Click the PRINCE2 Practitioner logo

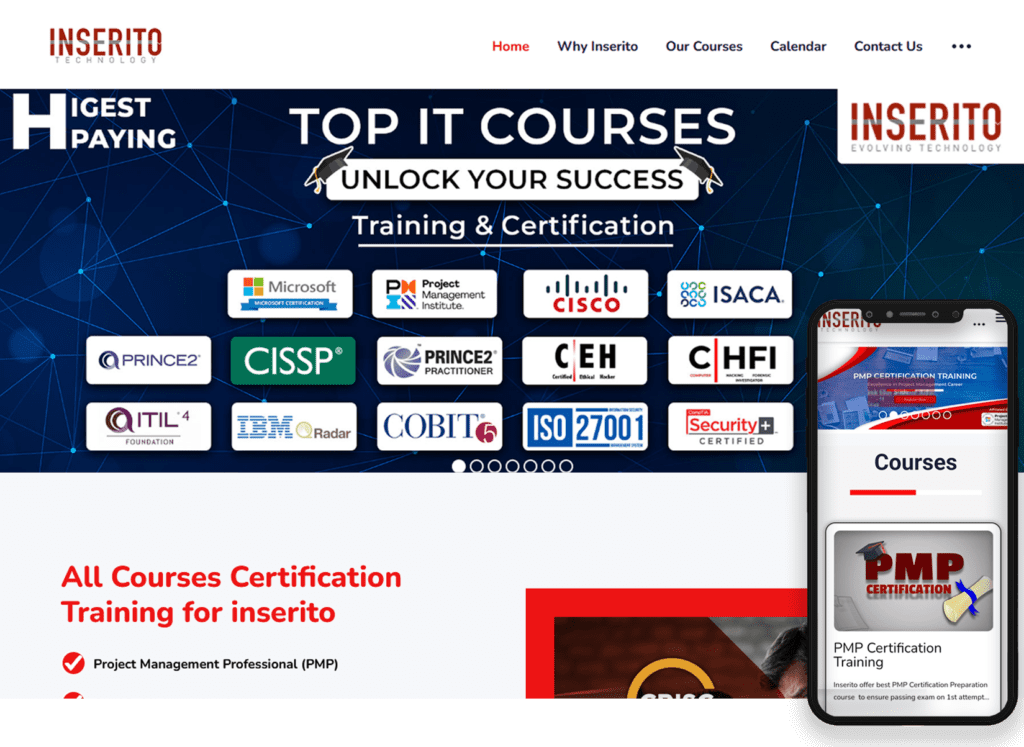click(440, 360)
